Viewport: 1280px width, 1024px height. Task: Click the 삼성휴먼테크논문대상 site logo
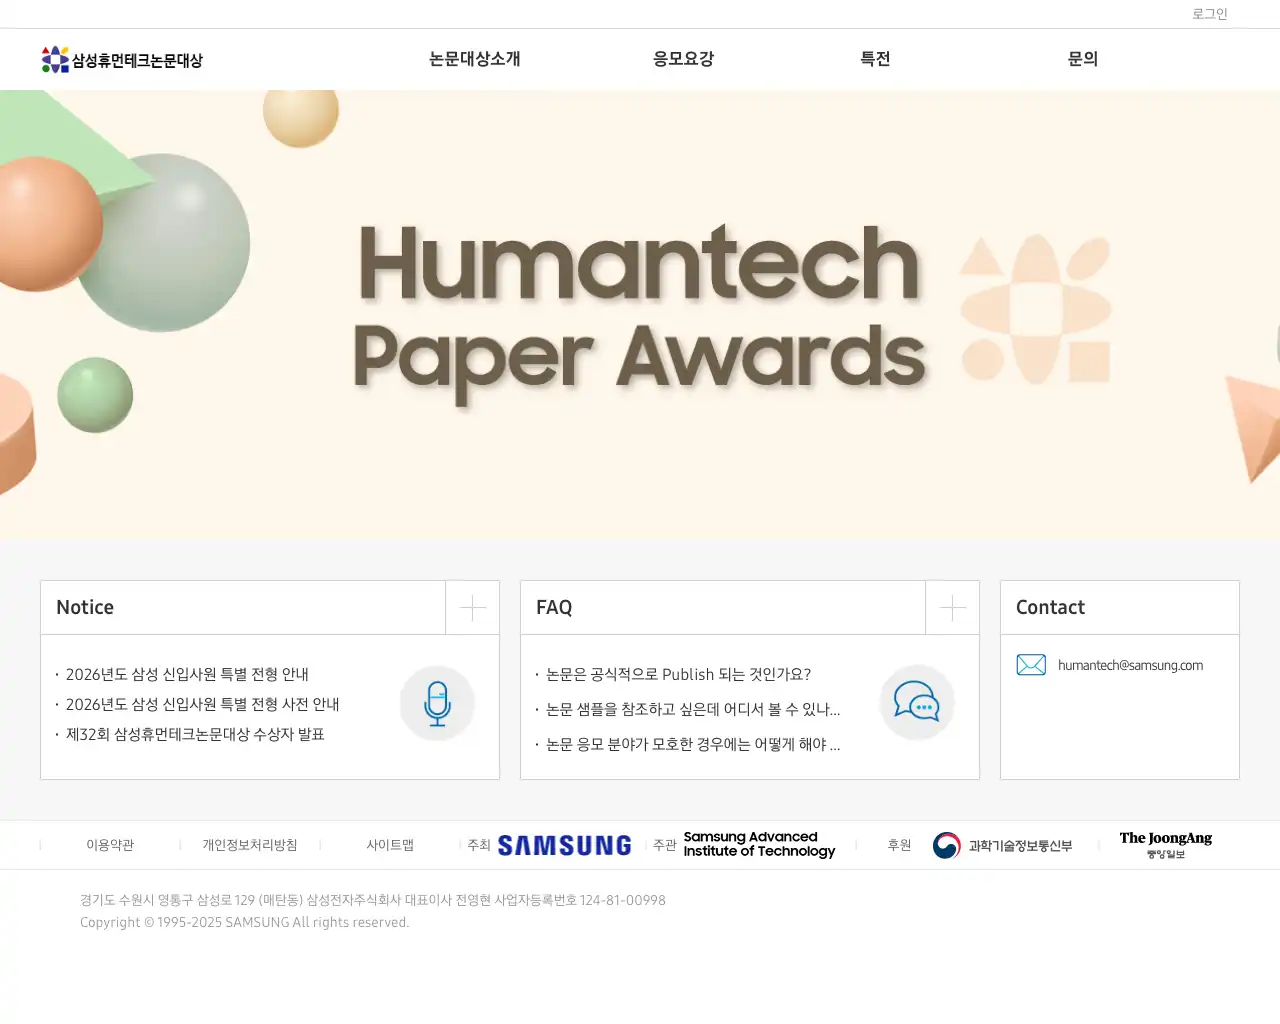tap(122, 60)
